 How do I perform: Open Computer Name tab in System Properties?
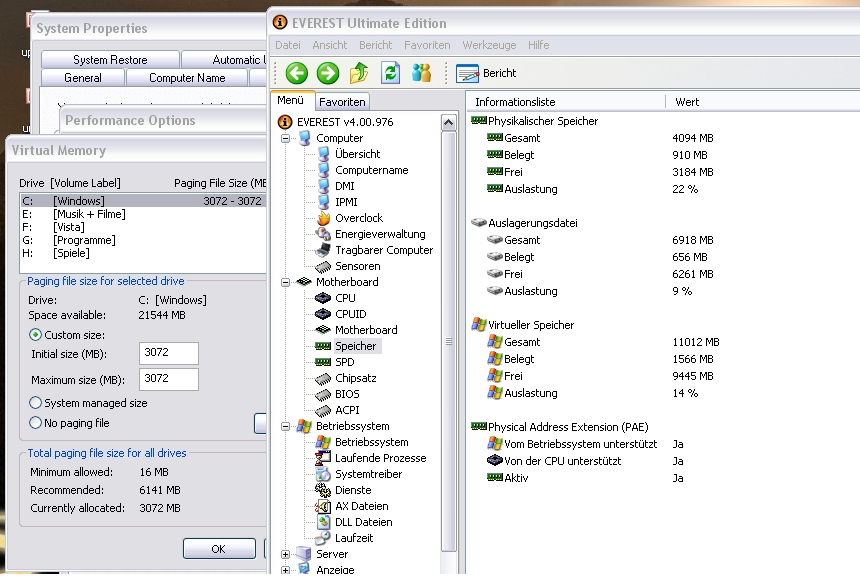click(187, 78)
